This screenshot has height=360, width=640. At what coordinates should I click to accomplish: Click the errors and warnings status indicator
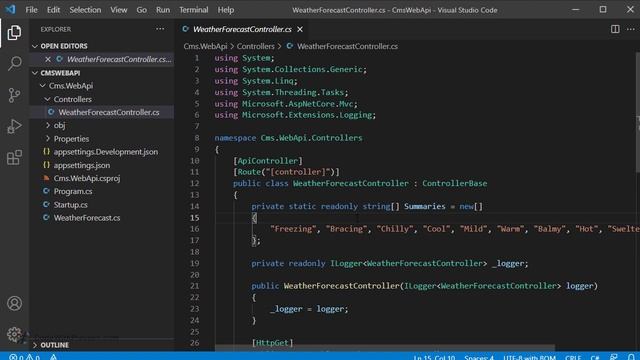pos(25,357)
